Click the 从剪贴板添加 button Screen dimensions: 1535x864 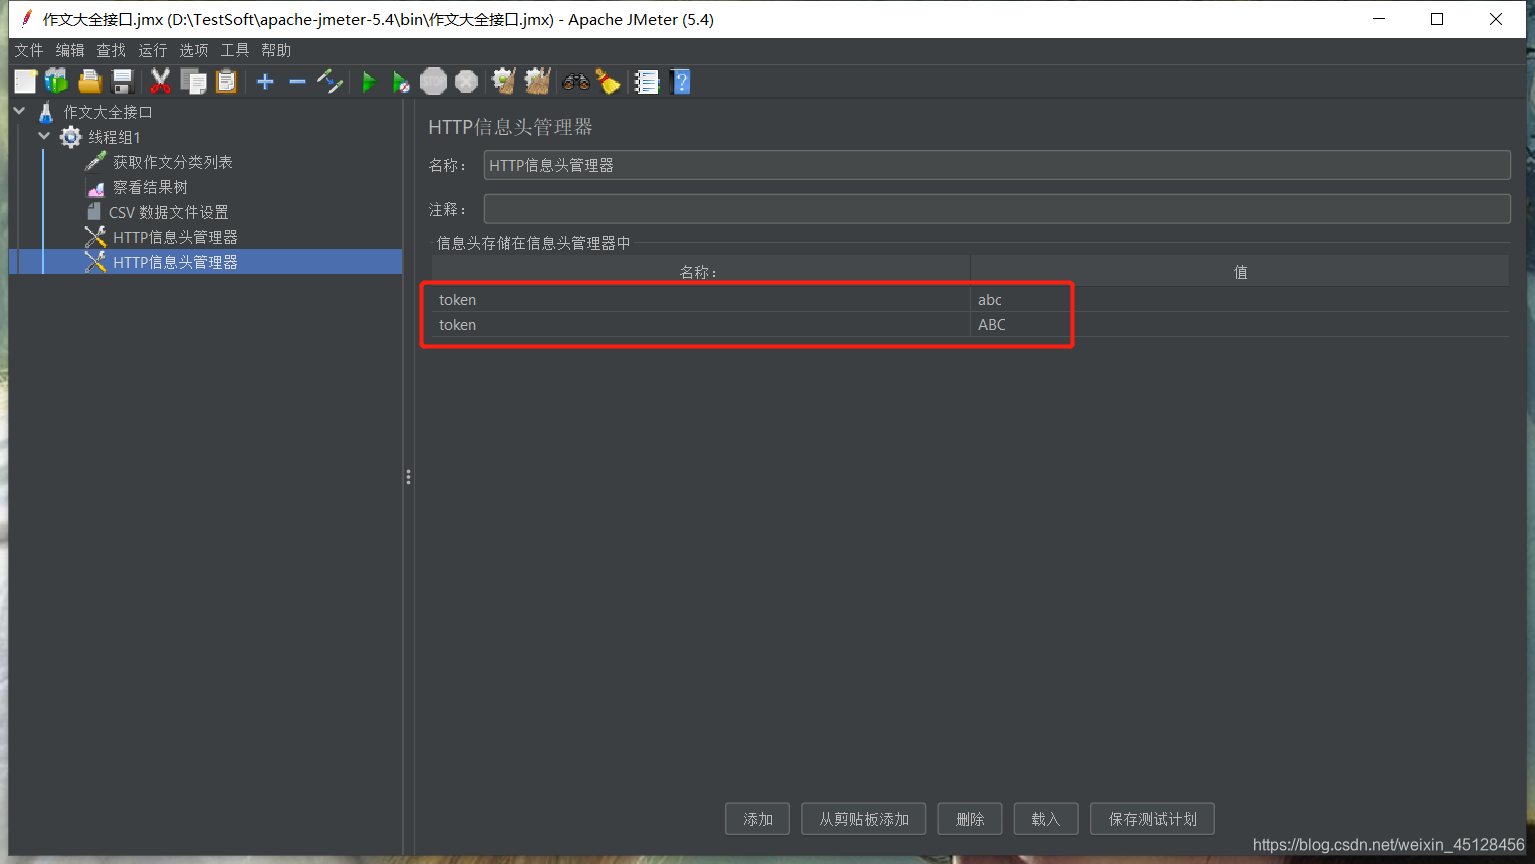864,819
